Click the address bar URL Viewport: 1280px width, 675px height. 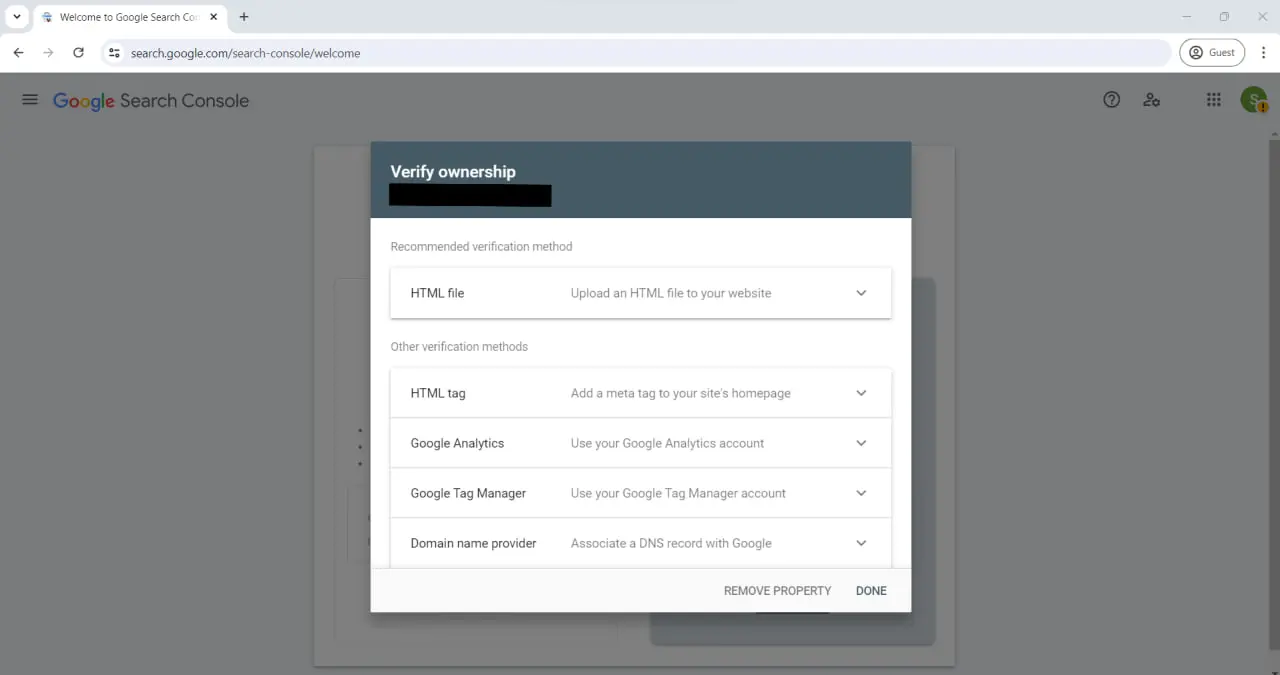click(245, 53)
